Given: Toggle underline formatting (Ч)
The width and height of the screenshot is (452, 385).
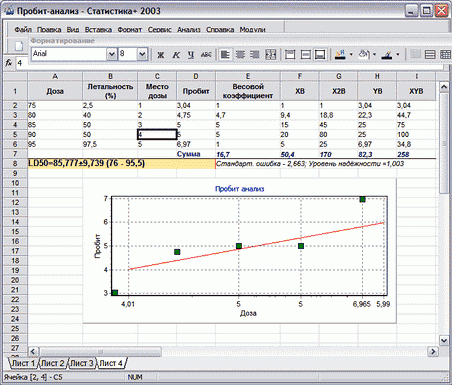Looking at the screenshot, I should click(x=191, y=55).
